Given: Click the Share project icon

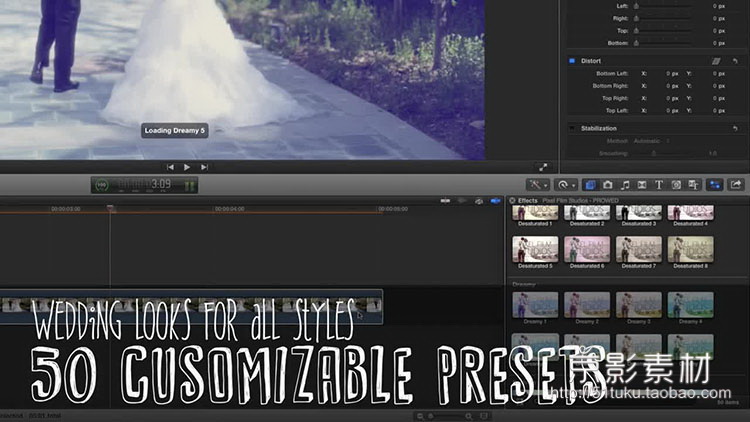Looking at the screenshot, I should point(736,185).
